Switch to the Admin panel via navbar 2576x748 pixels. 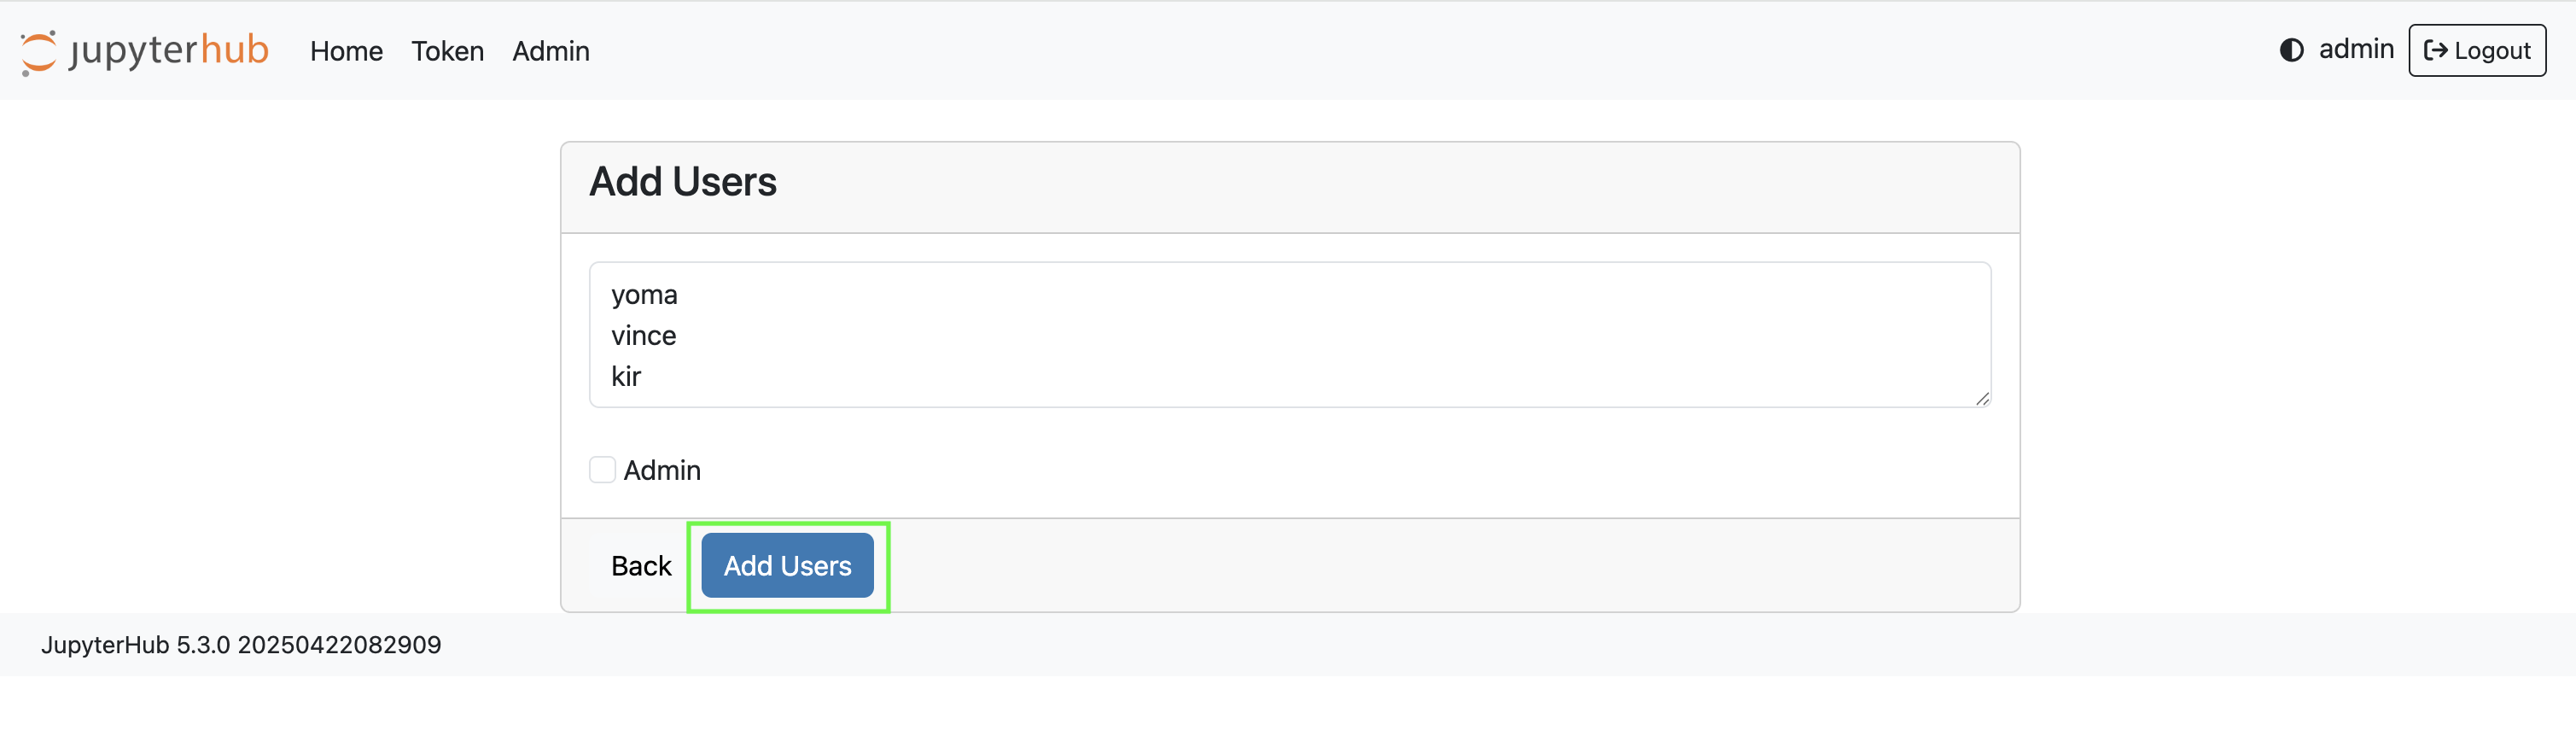tap(550, 51)
